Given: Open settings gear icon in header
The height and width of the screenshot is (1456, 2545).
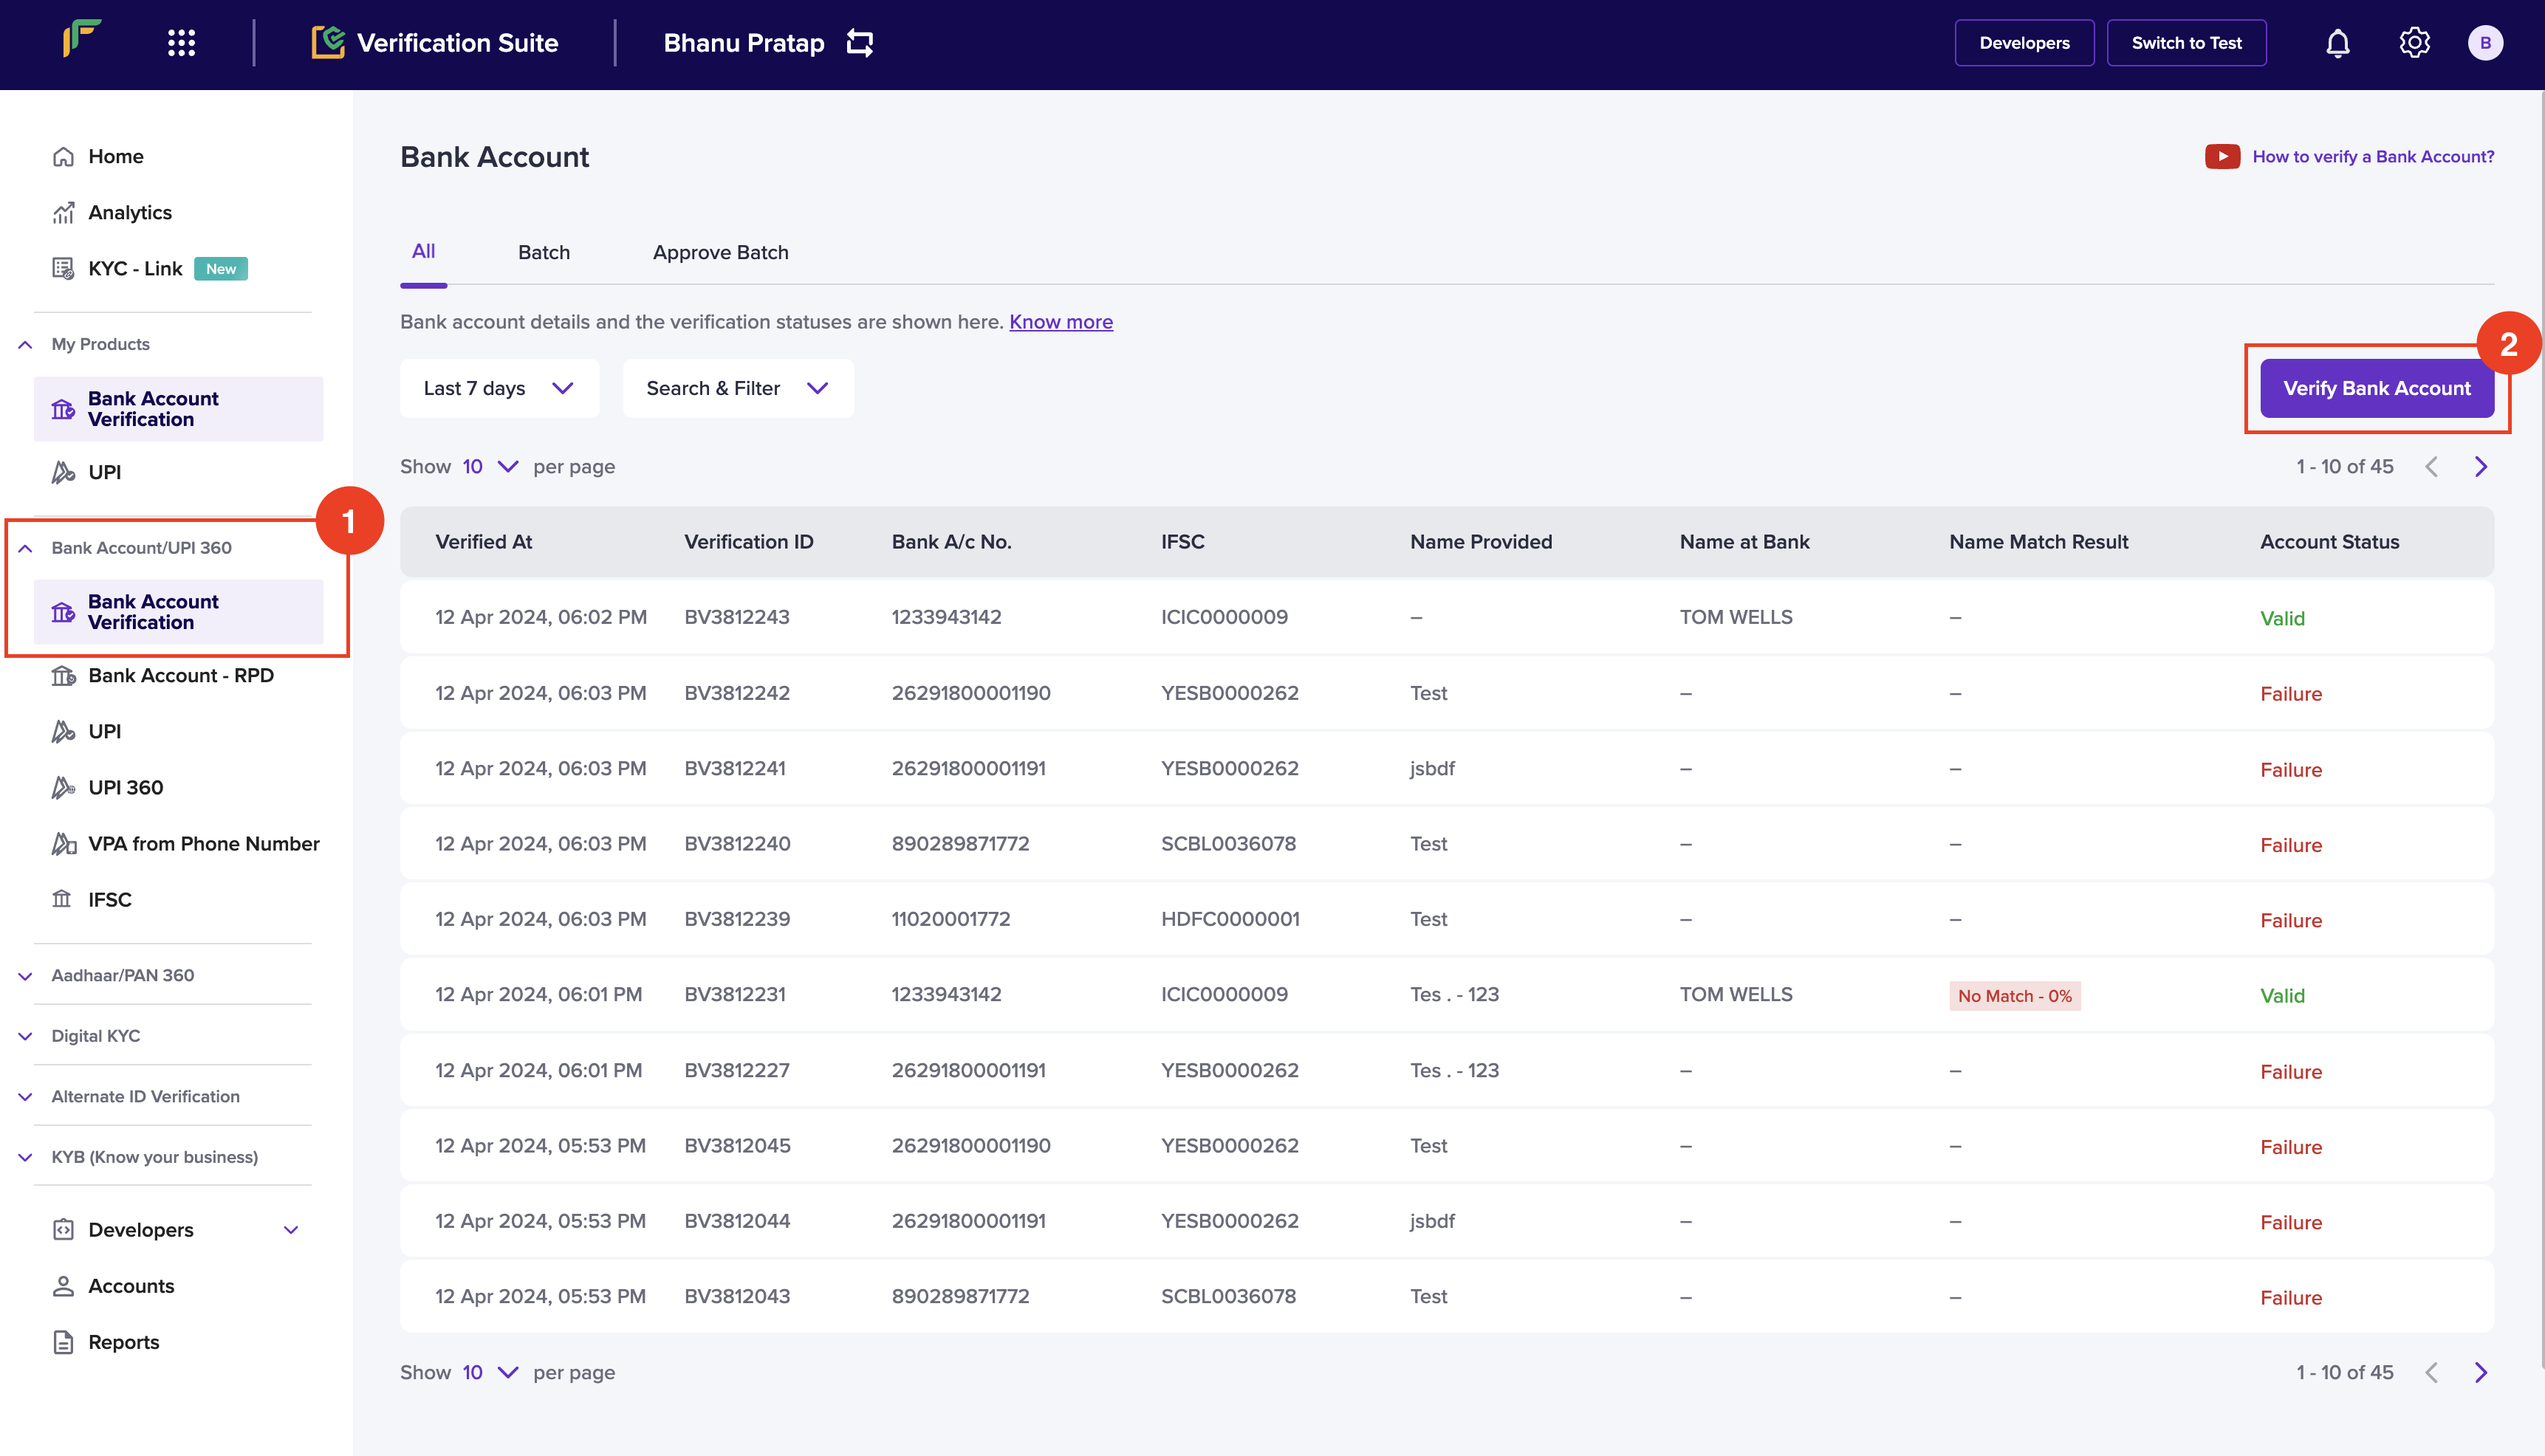Looking at the screenshot, I should tap(2414, 43).
